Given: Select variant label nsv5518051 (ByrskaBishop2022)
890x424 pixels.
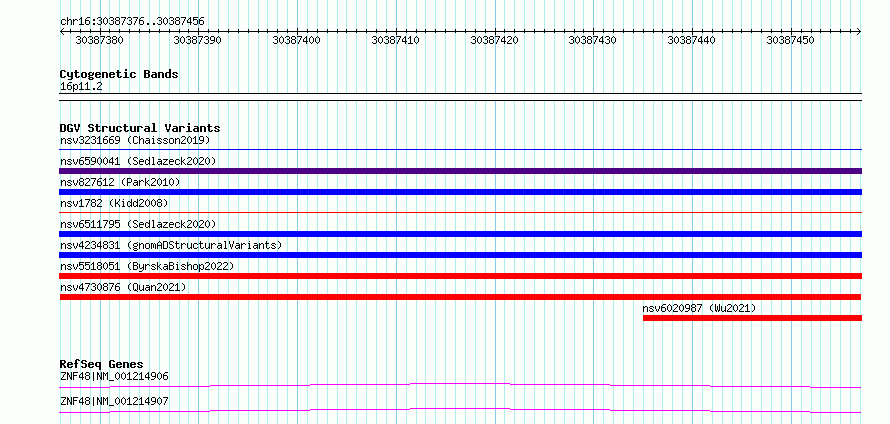Looking at the screenshot, I should [x=147, y=266].
